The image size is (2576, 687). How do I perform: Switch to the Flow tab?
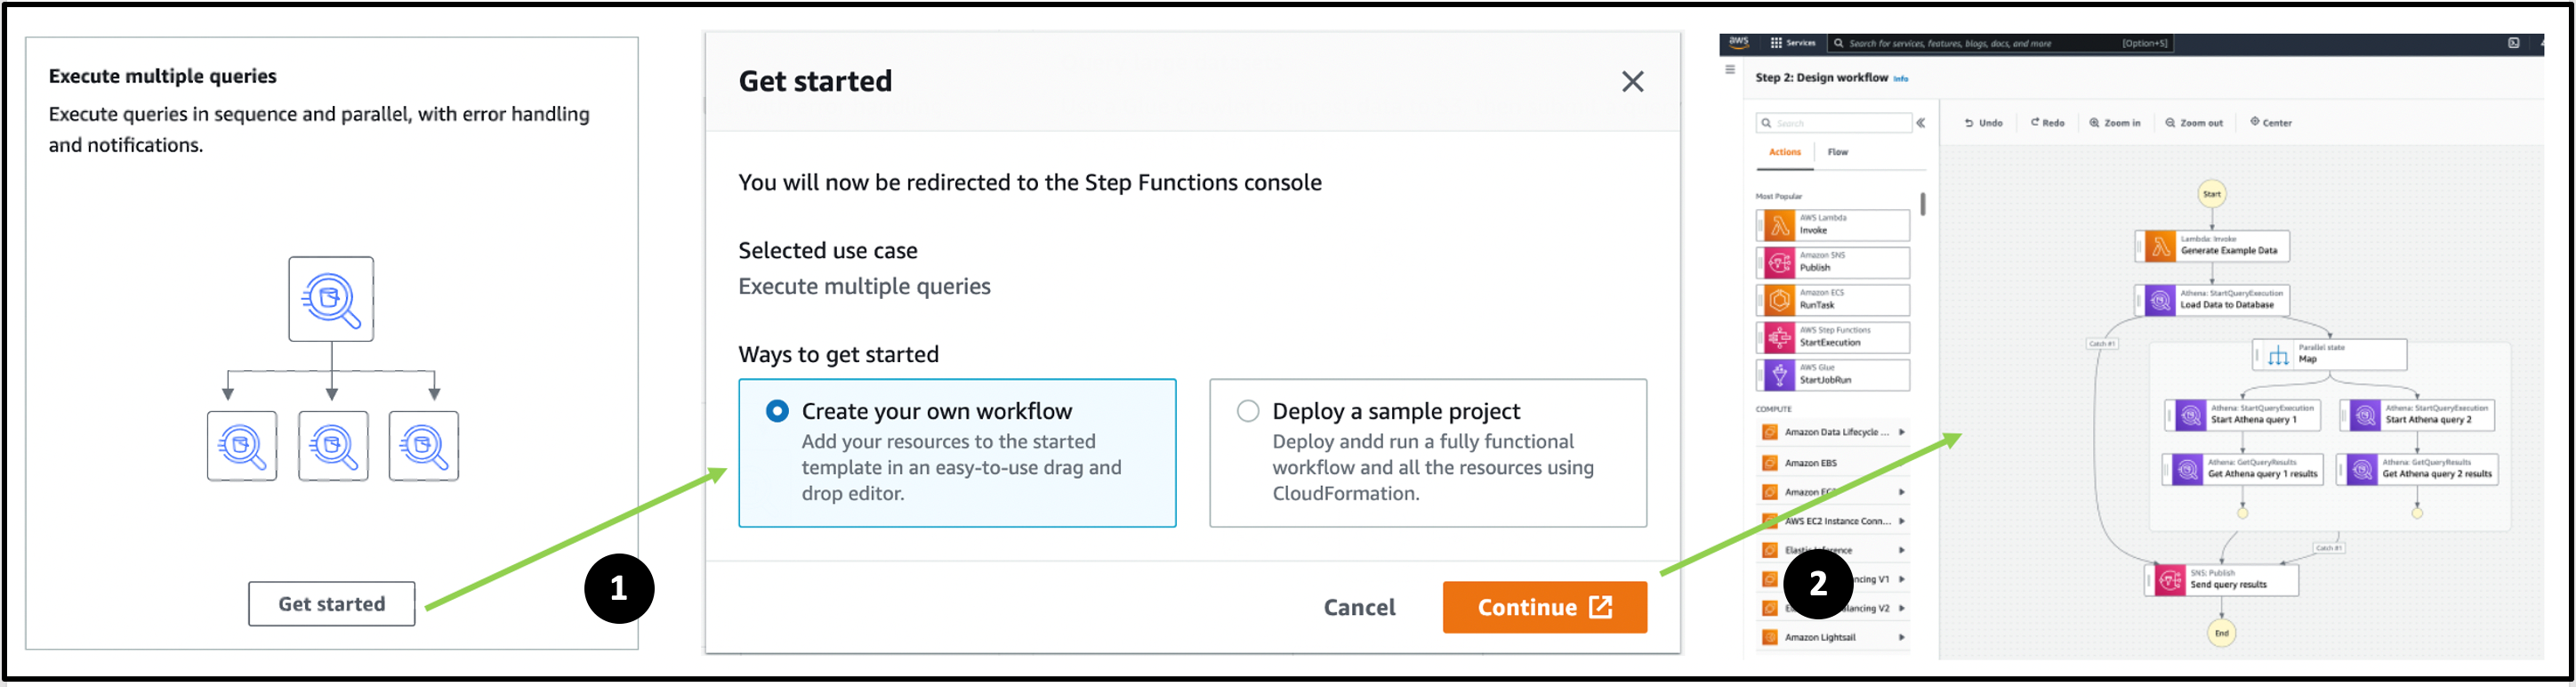(1837, 152)
